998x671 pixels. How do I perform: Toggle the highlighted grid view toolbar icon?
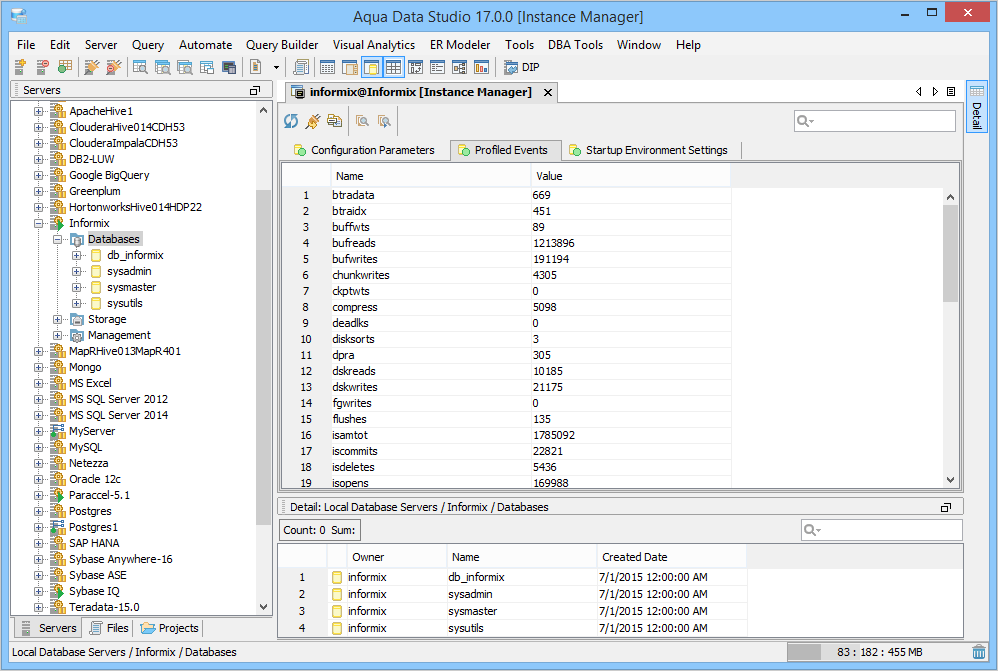(x=393, y=67)
